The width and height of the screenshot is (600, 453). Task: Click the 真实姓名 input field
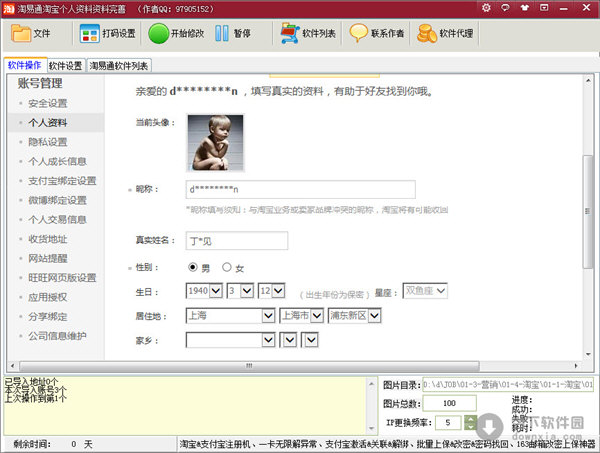pos(237,241)
